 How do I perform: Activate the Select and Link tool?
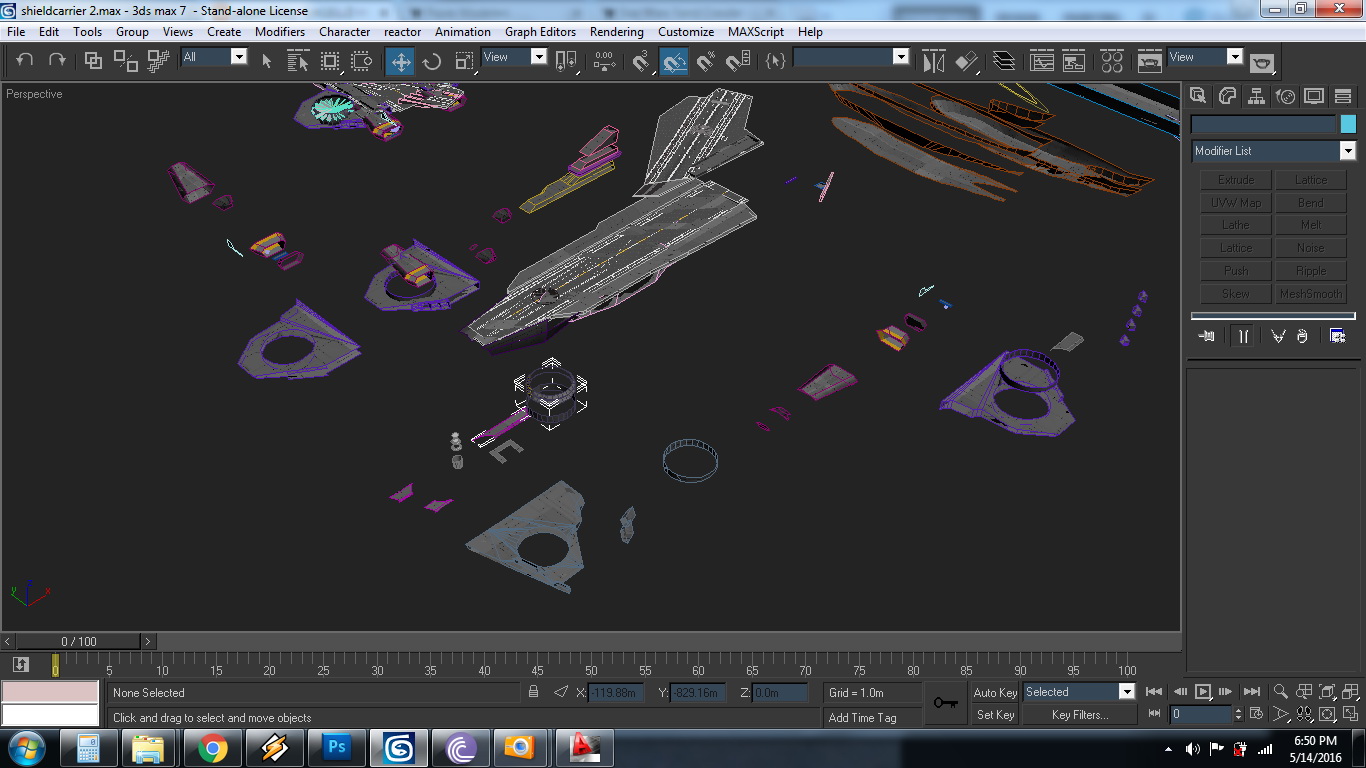point(93,60)
